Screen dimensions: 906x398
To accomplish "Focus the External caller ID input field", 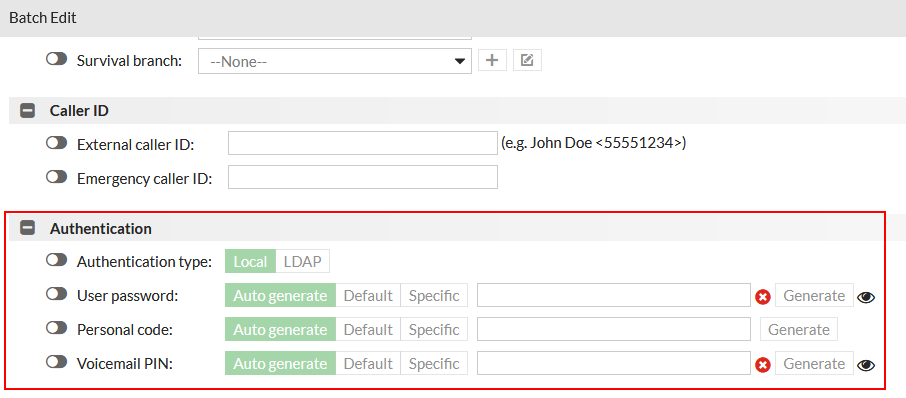I will click(x=363, y=143).
